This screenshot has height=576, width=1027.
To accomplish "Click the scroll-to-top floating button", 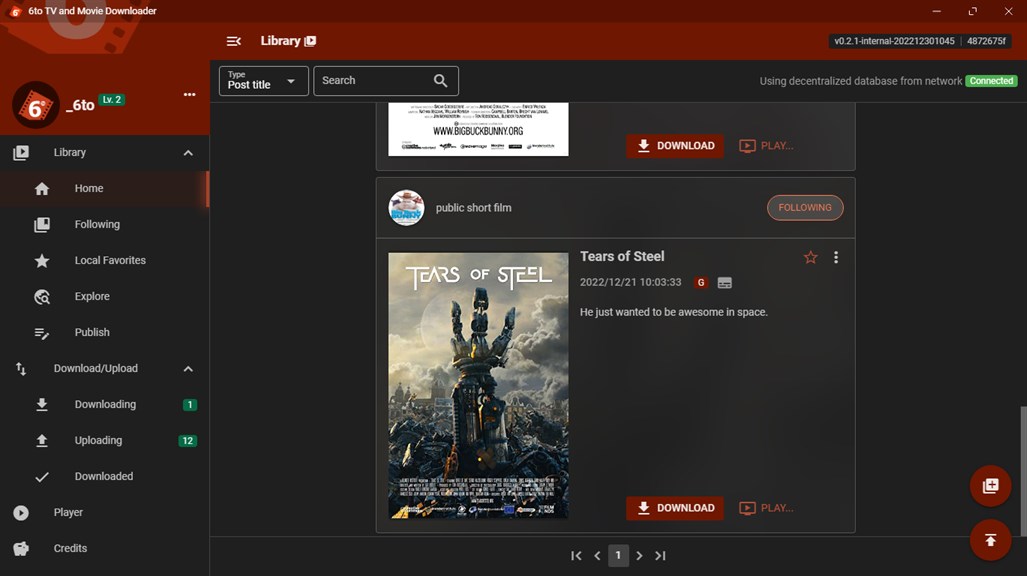I will [x=990, y=540].
